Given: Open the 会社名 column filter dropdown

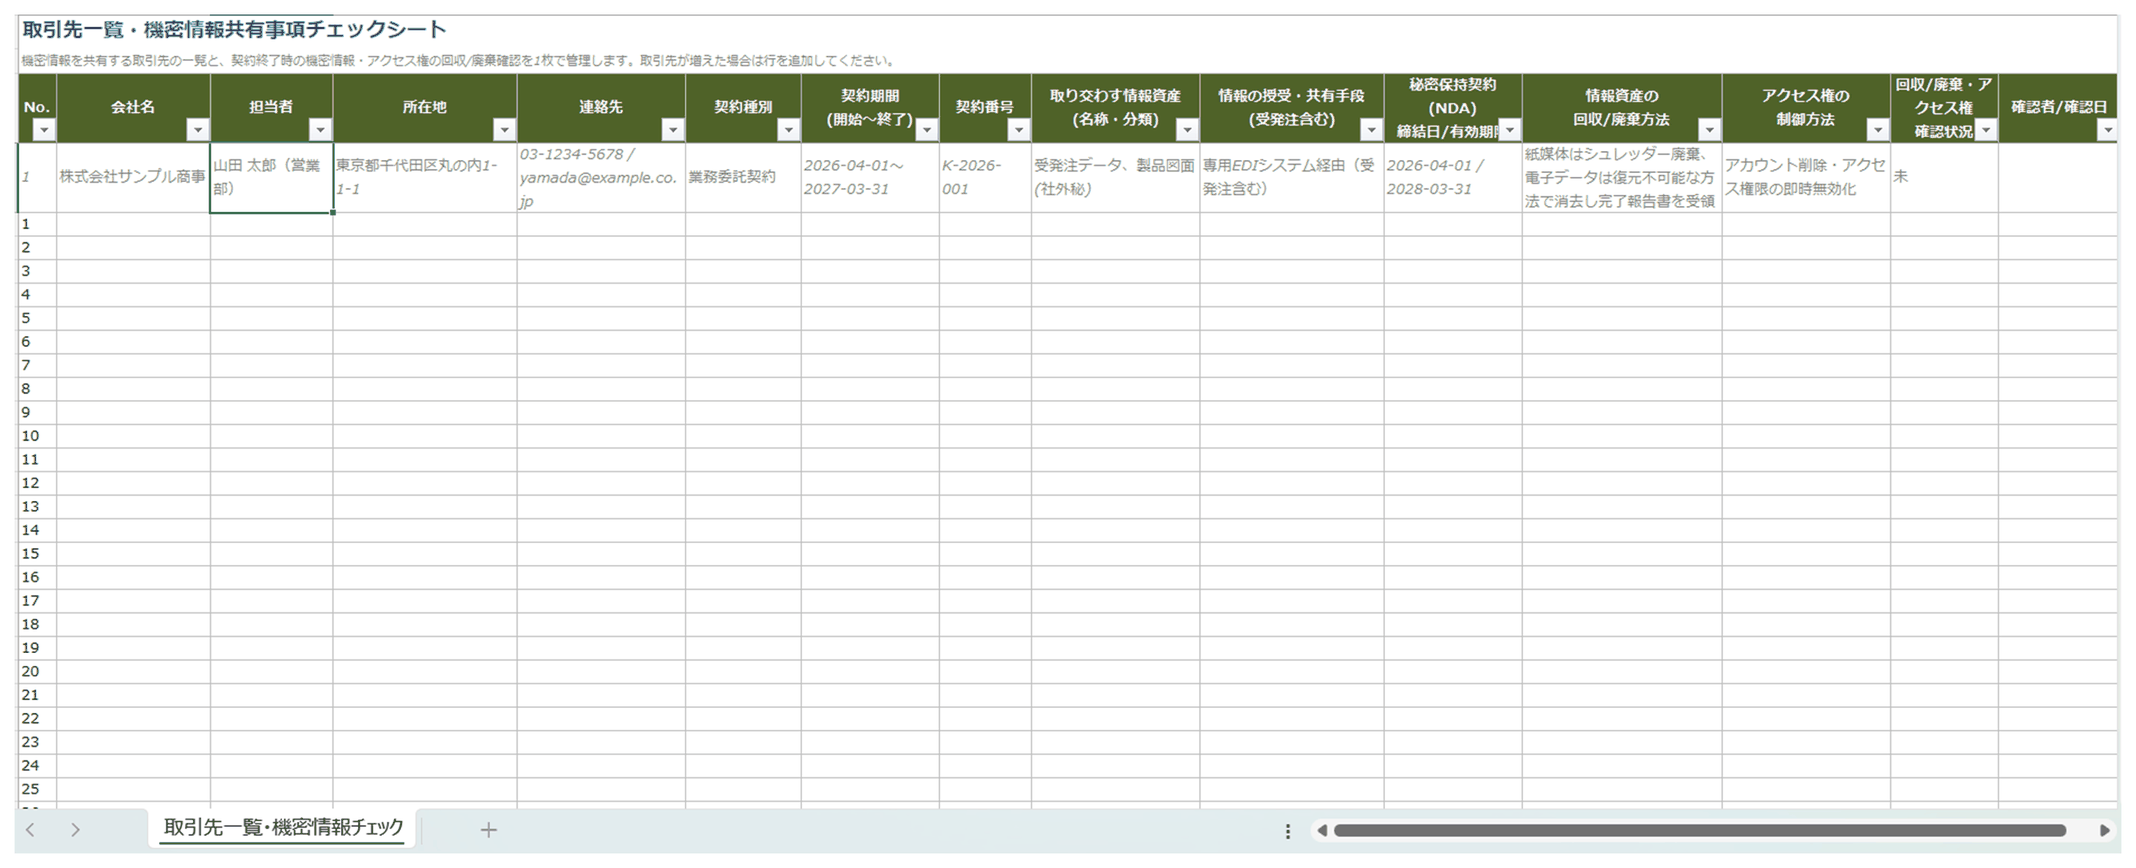Looking at the screenshot, I should [x=197, y=130].
